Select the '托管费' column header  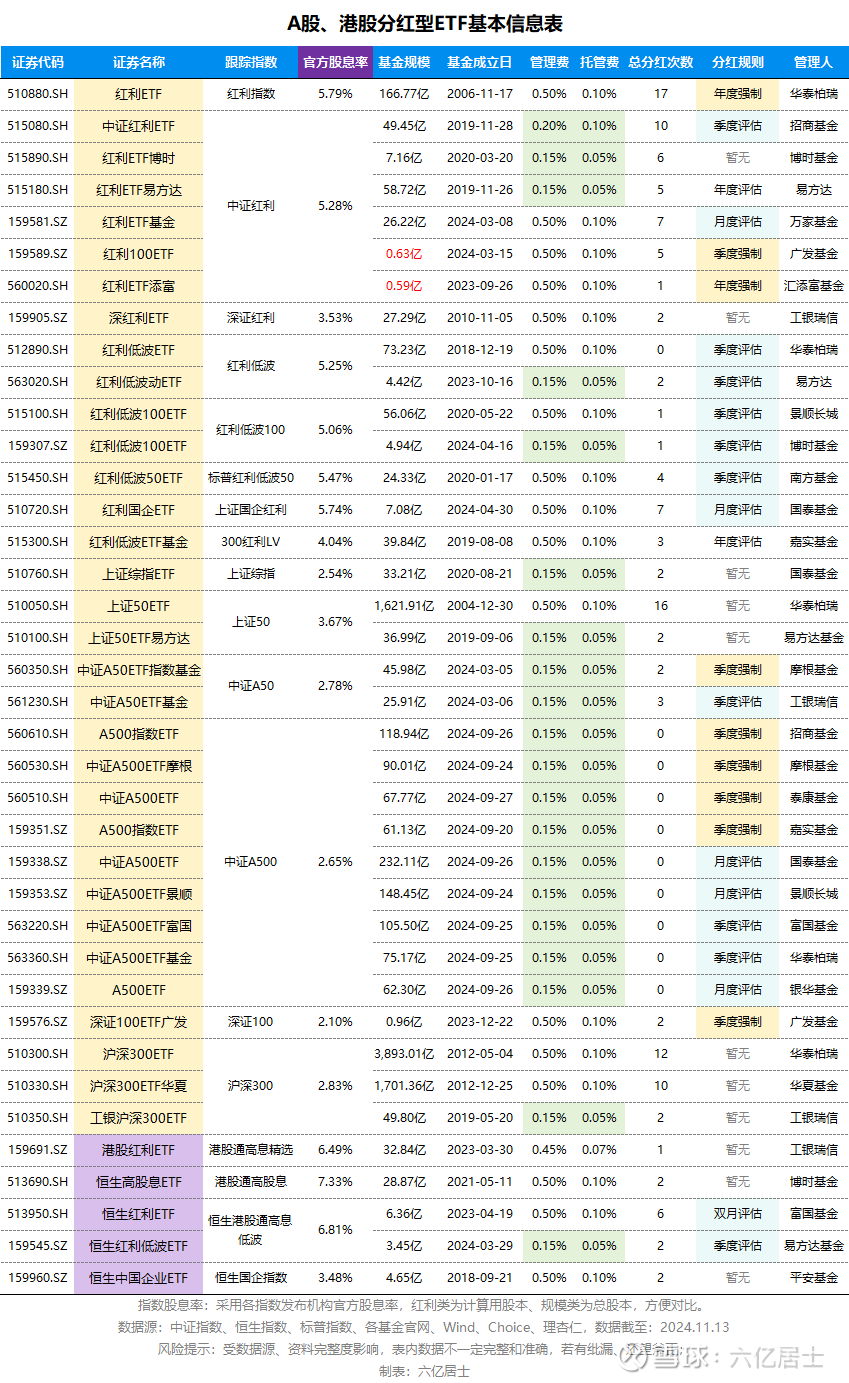[x=599, y=62]
